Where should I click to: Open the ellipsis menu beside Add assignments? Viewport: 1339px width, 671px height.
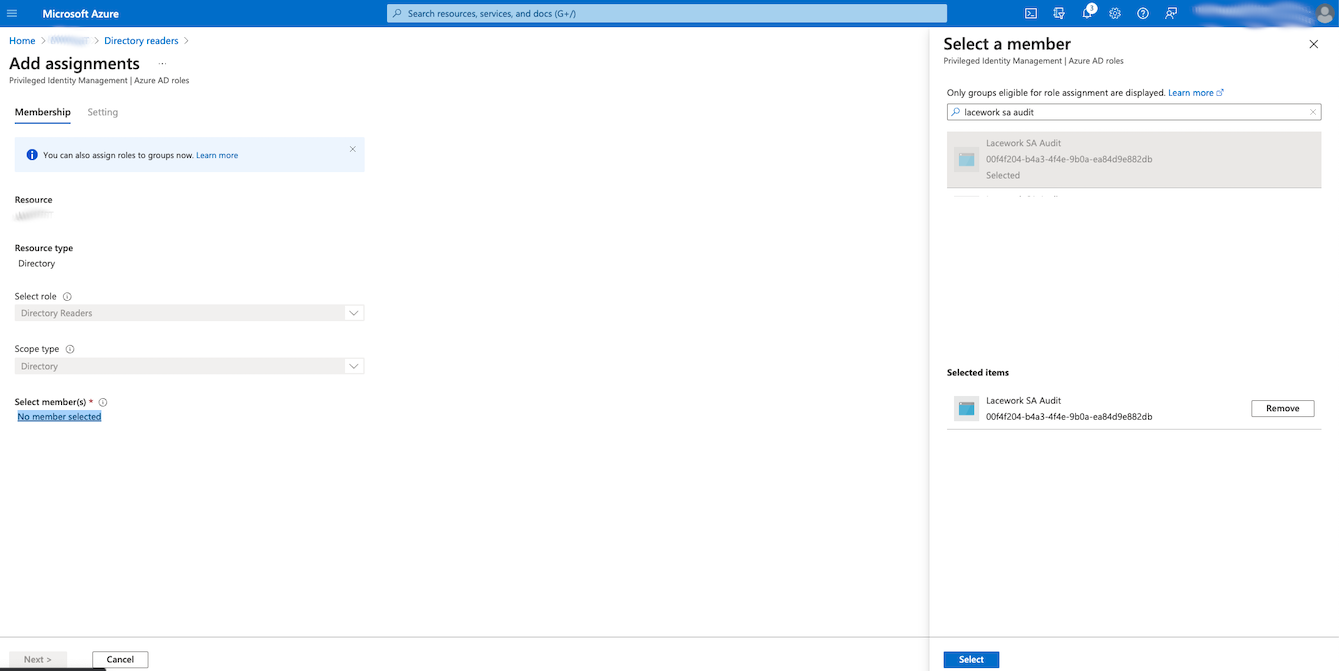[162, 64]
